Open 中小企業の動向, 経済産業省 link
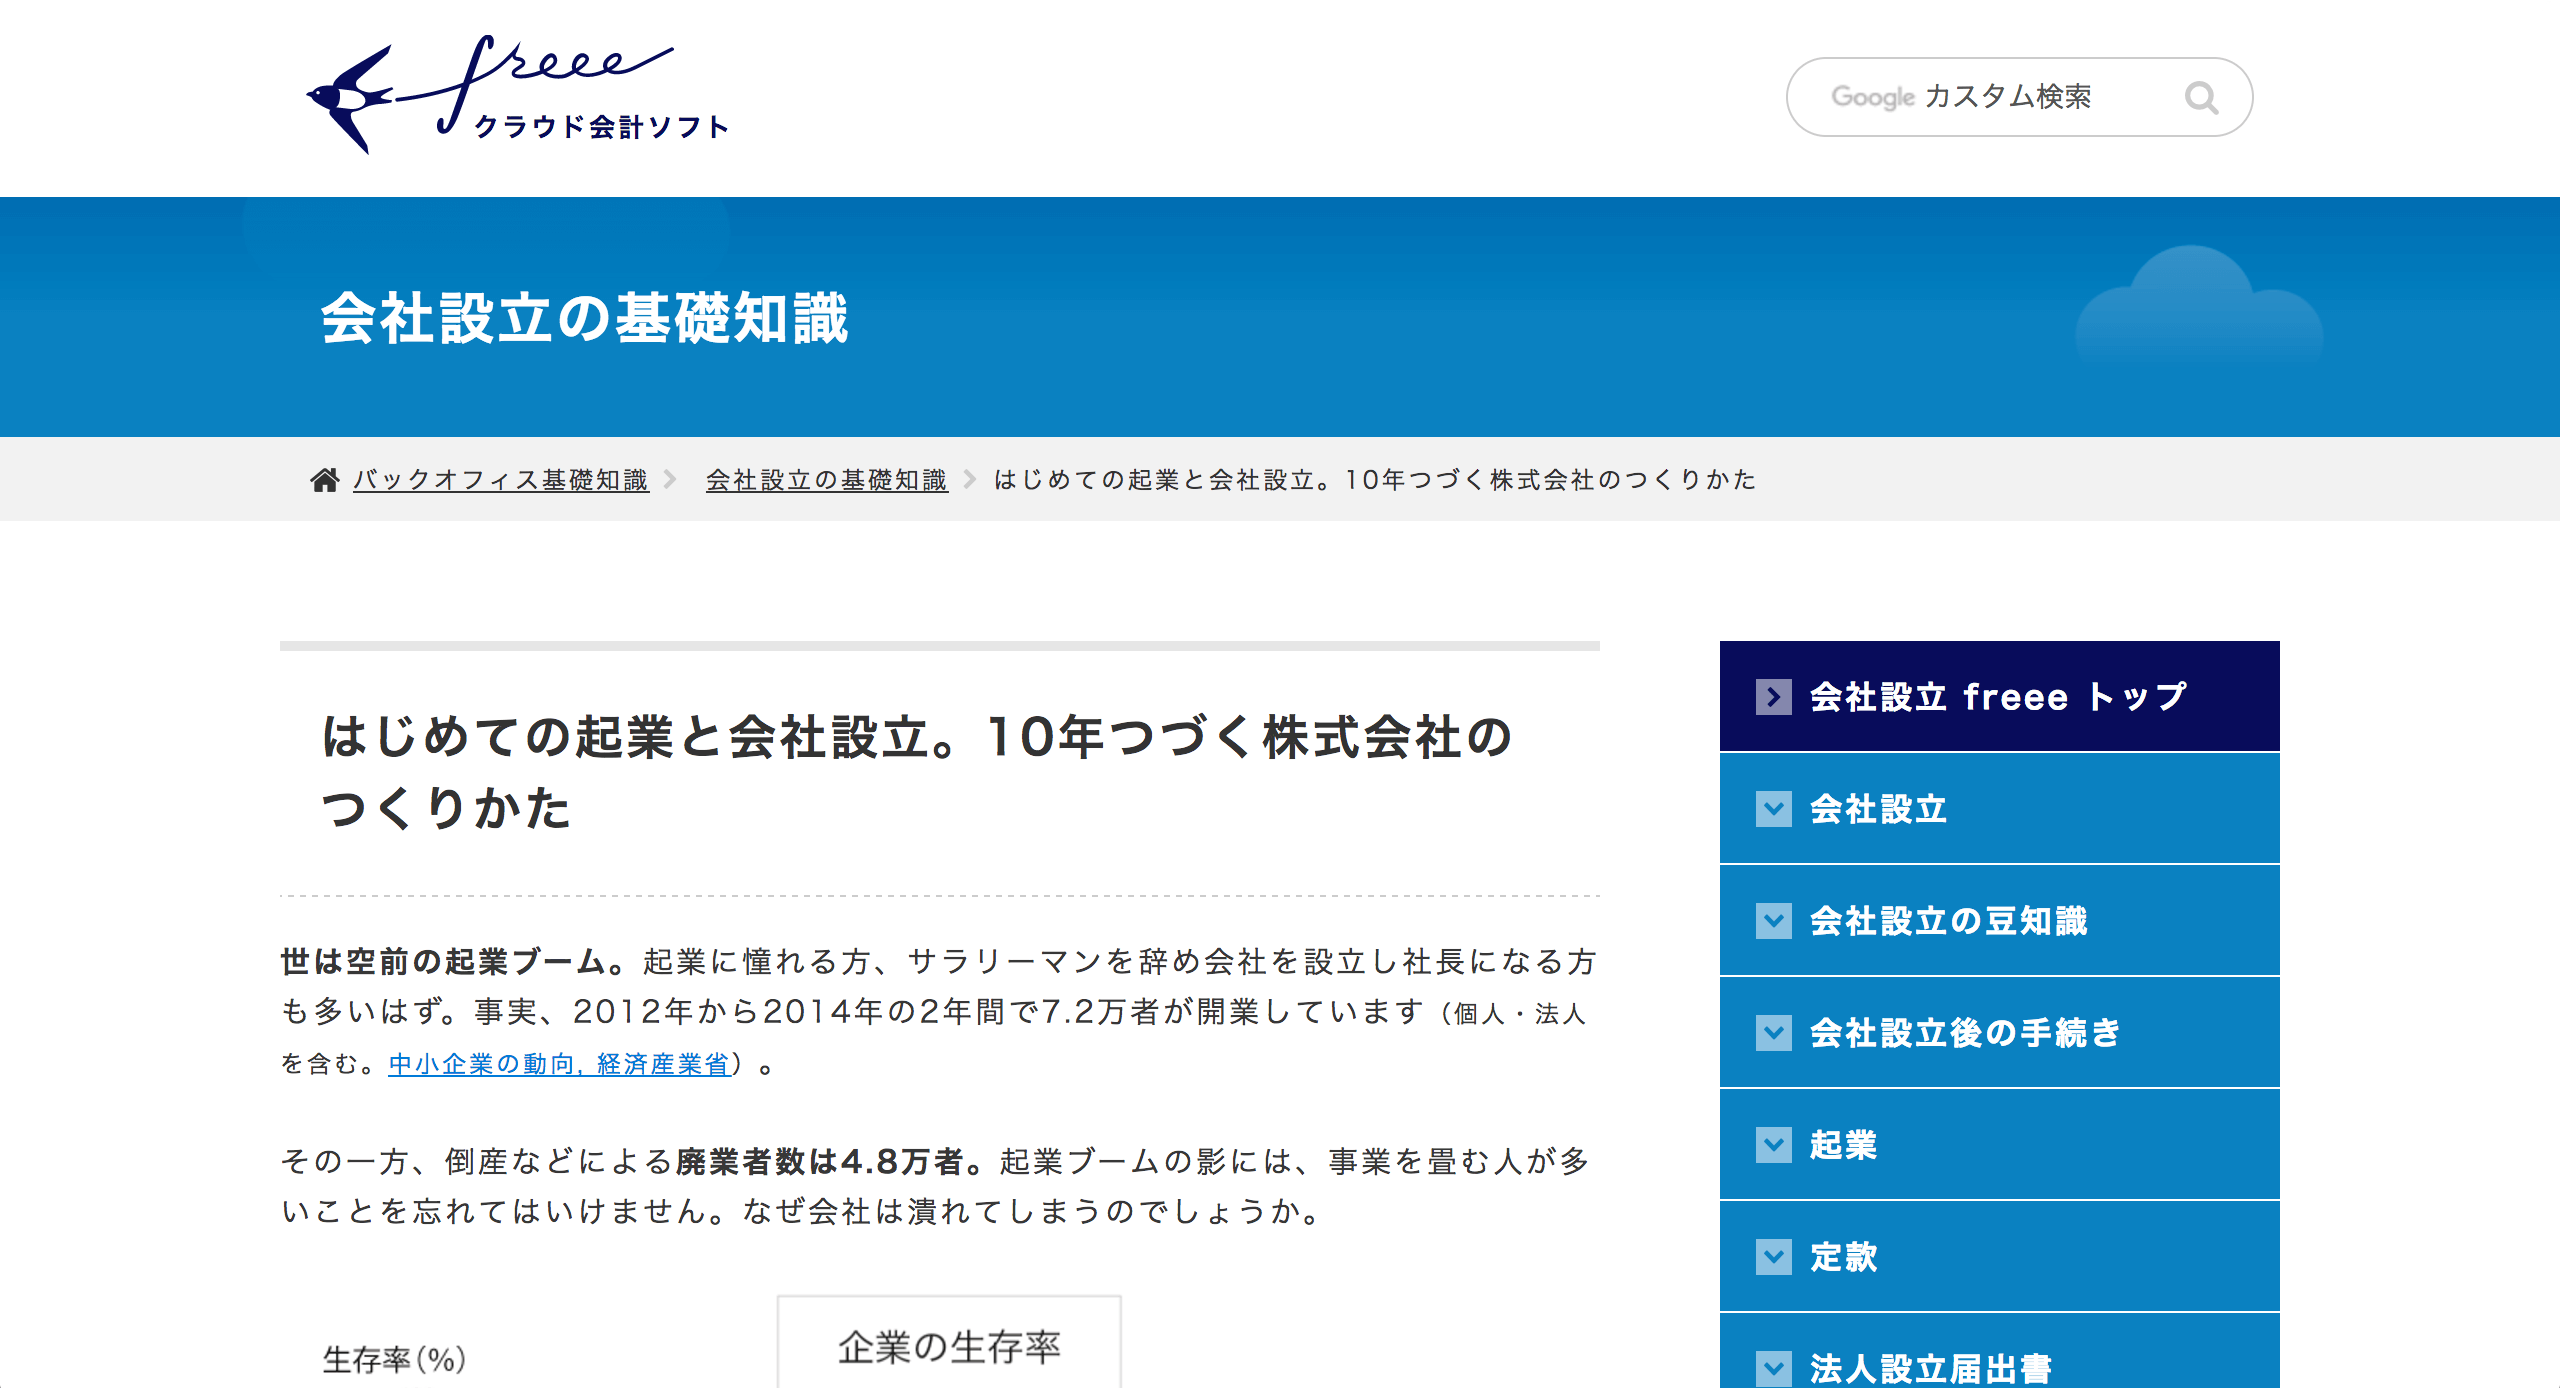Screen dimensions: 2560x1388 click(559, 1064)
